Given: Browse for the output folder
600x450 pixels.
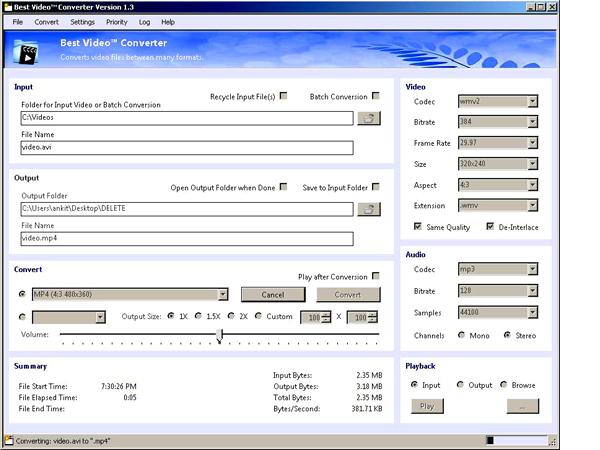Looking at the screenshot, I should pyautogui.click(x=369, y=209).
